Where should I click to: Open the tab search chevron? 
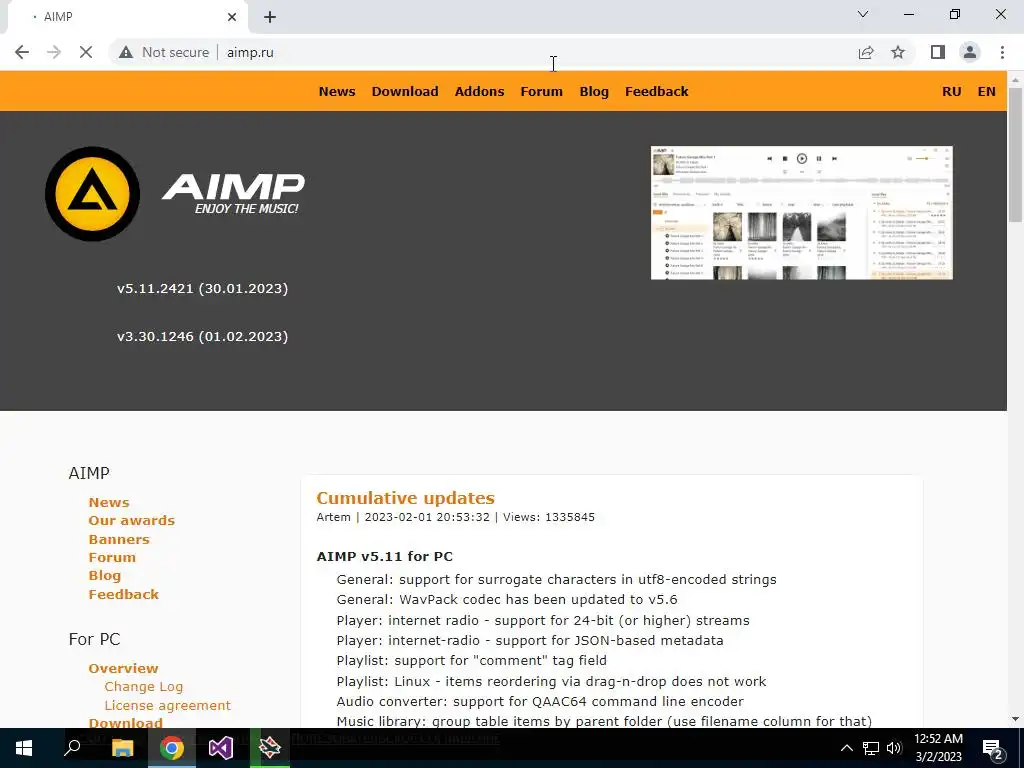pyautogui.click(x=863, y=14)
